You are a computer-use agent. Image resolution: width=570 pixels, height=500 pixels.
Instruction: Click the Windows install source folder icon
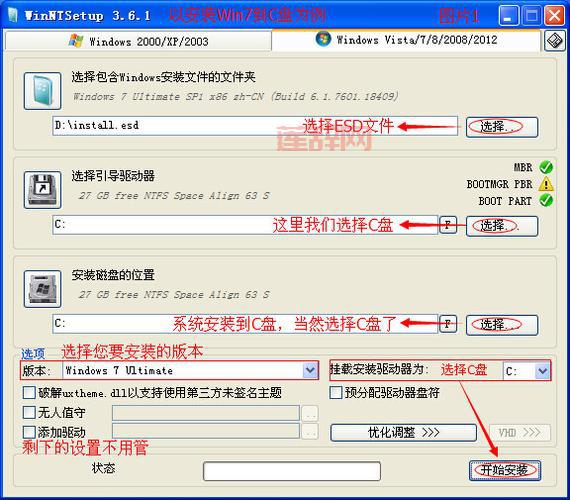(x=43, y=91)
